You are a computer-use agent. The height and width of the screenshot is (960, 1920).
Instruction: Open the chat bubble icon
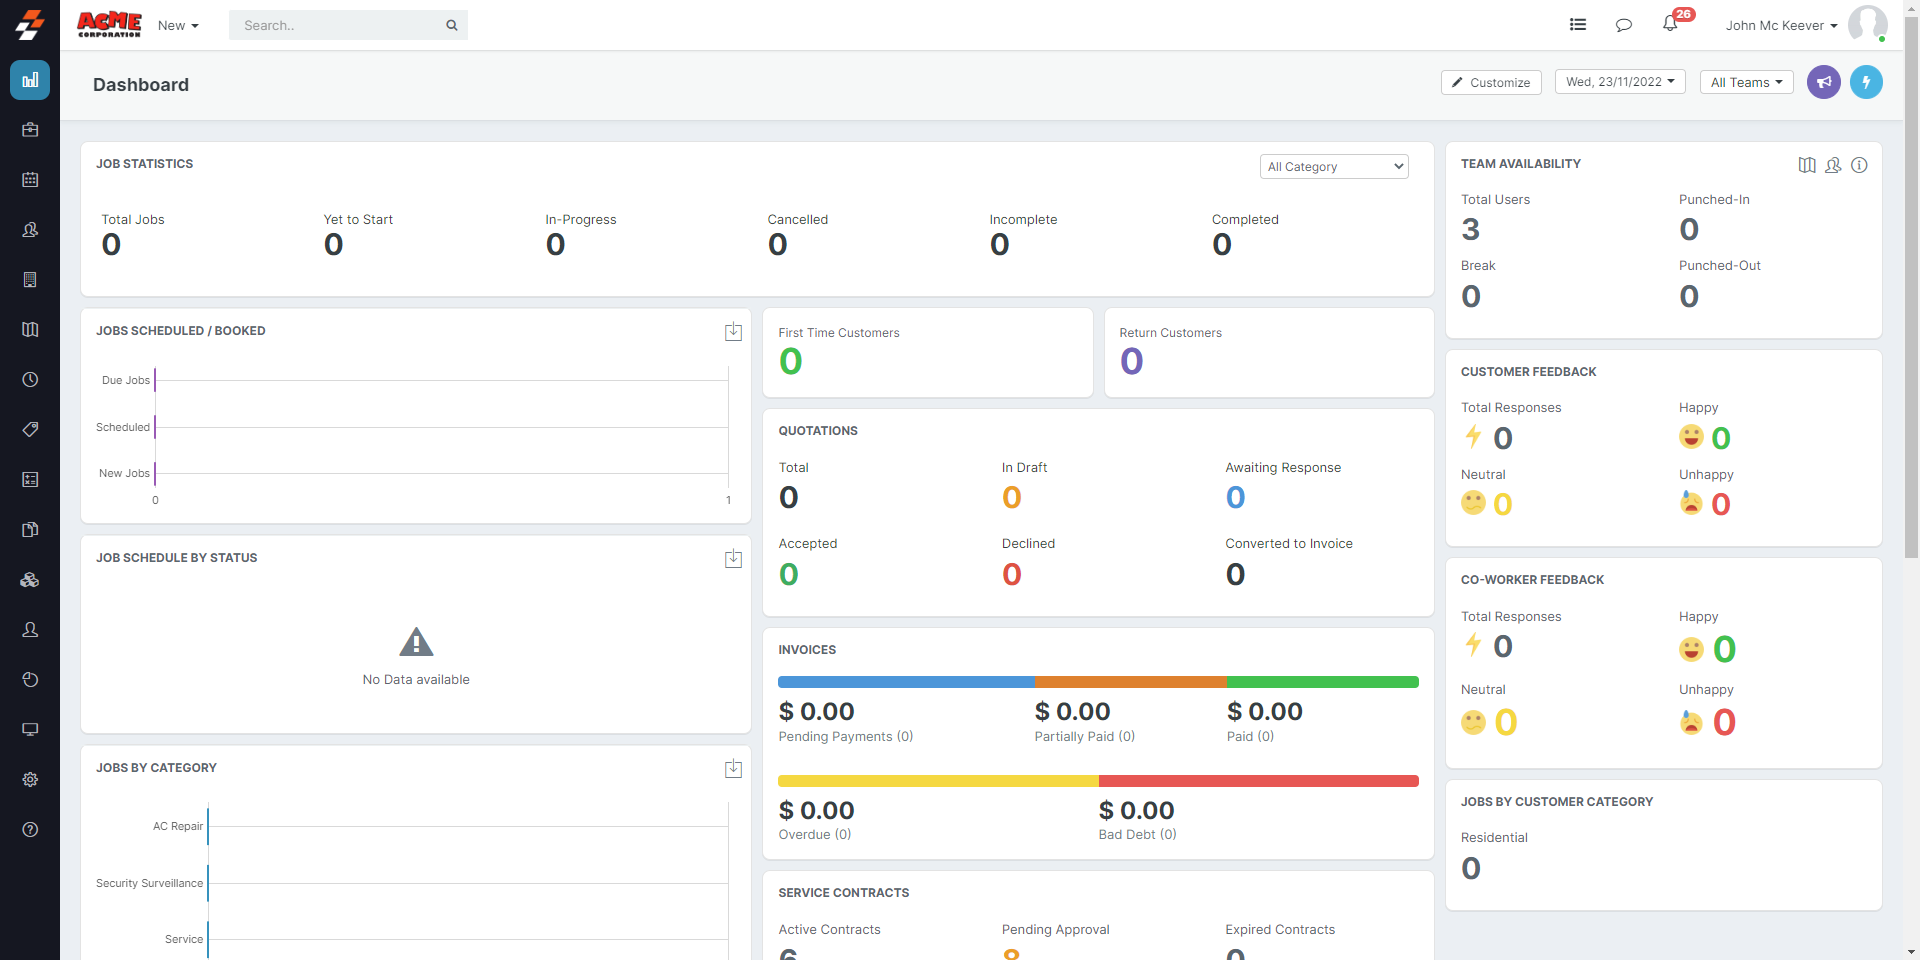click(x=1623, y=25)
